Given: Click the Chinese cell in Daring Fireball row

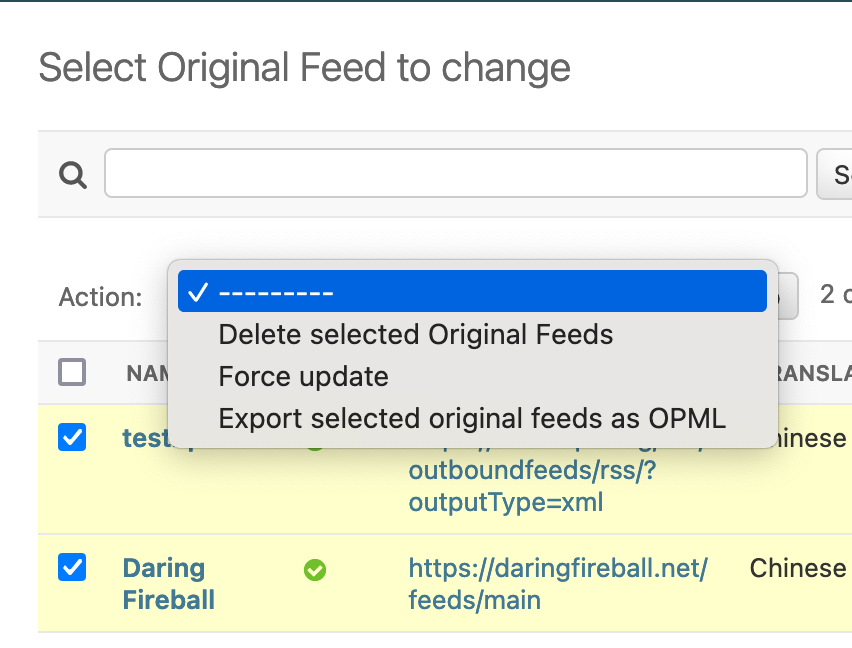Looking at the screenshot, I should tap(798, 568).
